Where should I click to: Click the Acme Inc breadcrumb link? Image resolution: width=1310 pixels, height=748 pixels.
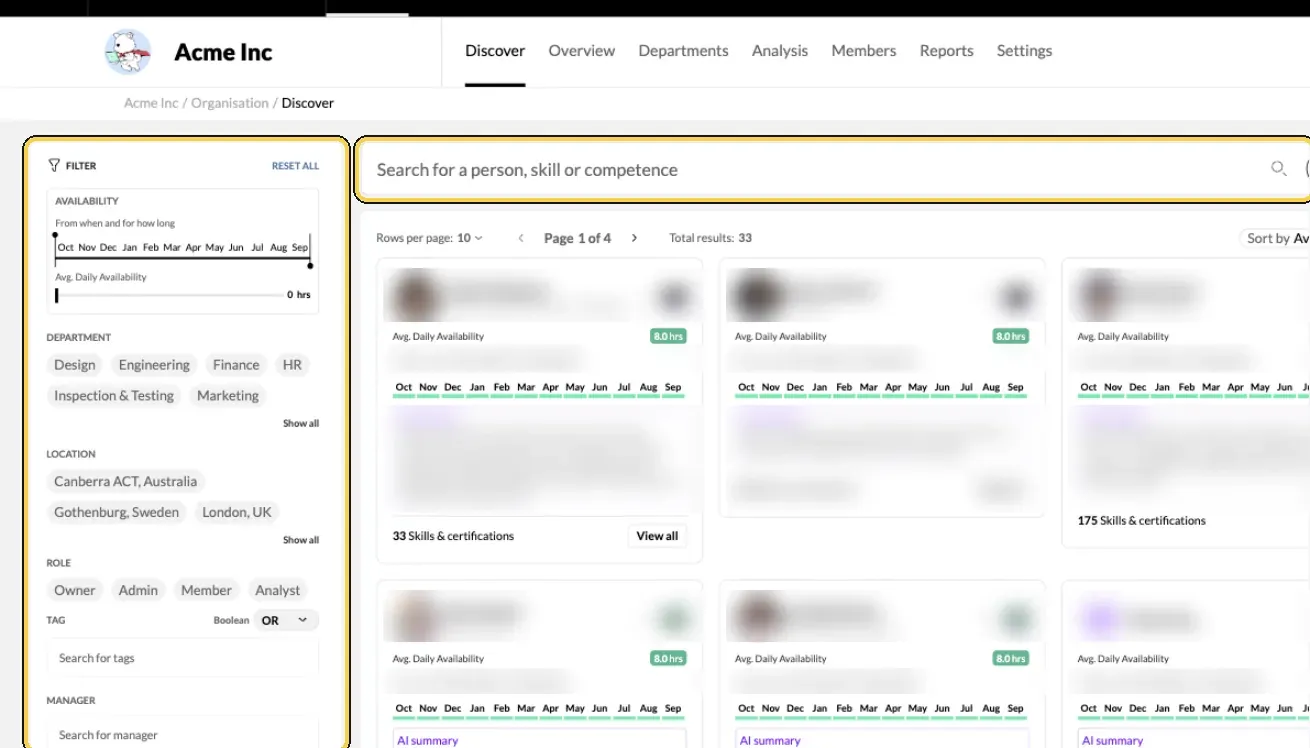click(x=151, y=103)
